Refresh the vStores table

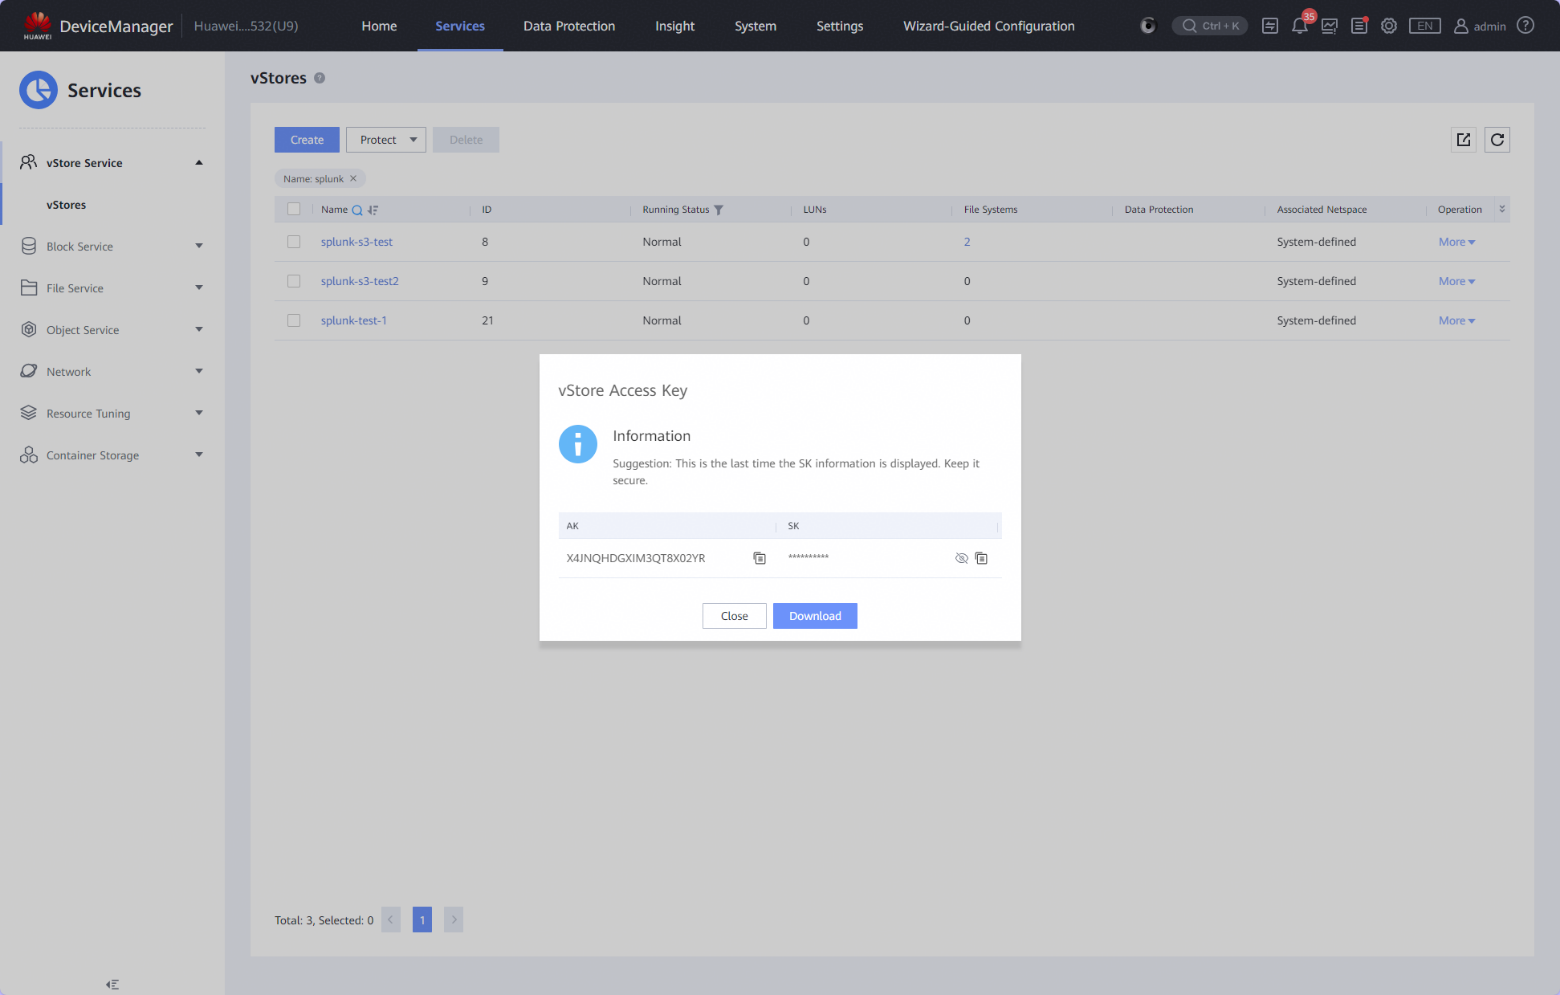tap(1497, 140)
